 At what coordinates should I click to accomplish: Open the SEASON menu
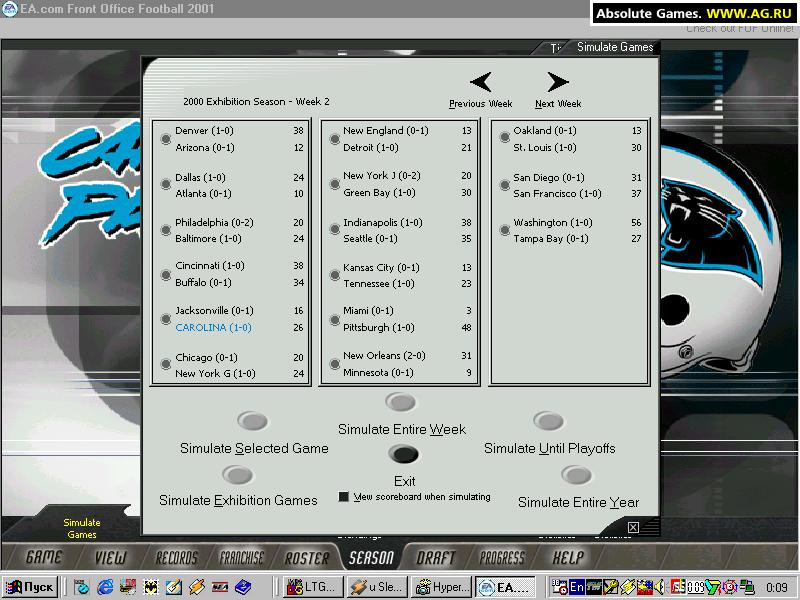pos(371,557)
